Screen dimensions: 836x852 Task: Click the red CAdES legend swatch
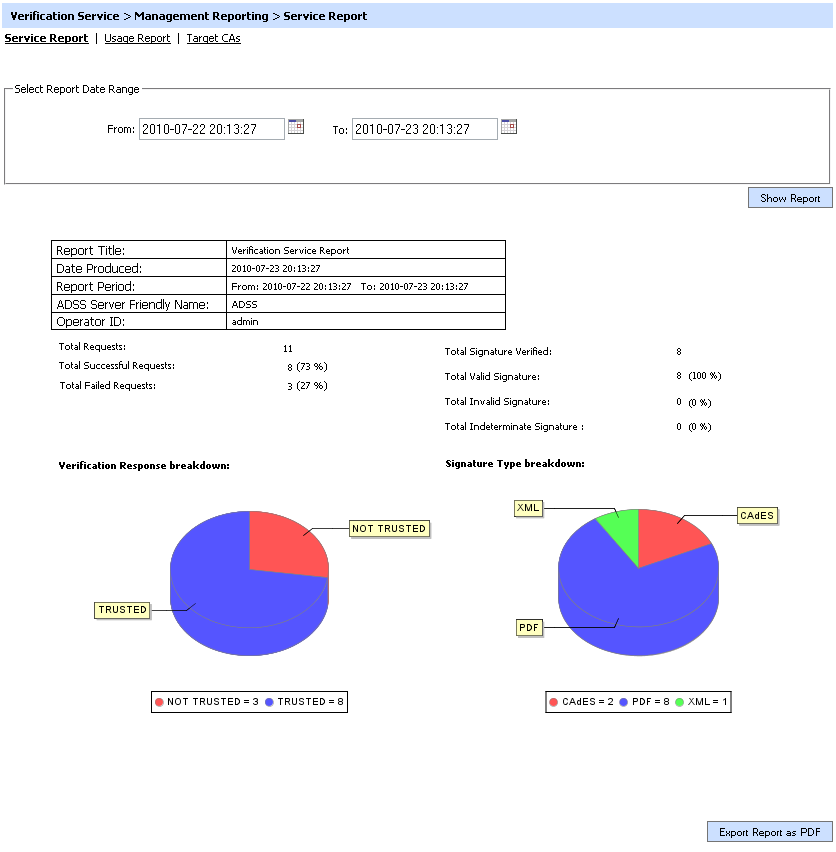[554, 702]
